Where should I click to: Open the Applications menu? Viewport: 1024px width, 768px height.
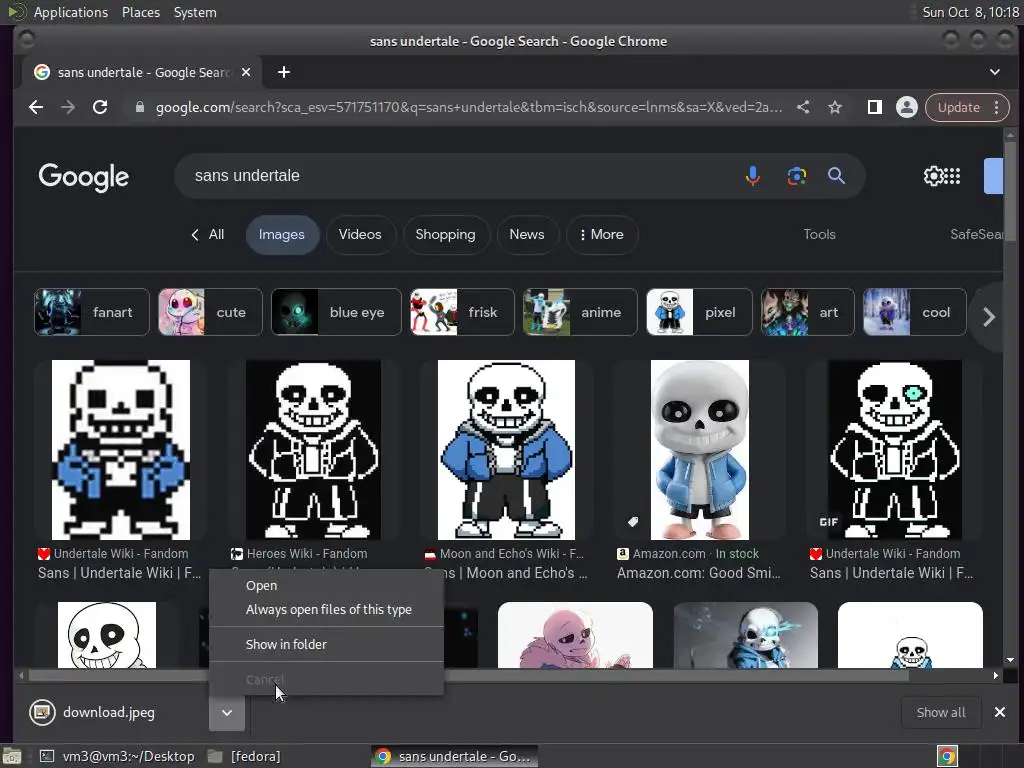point(71,12)
